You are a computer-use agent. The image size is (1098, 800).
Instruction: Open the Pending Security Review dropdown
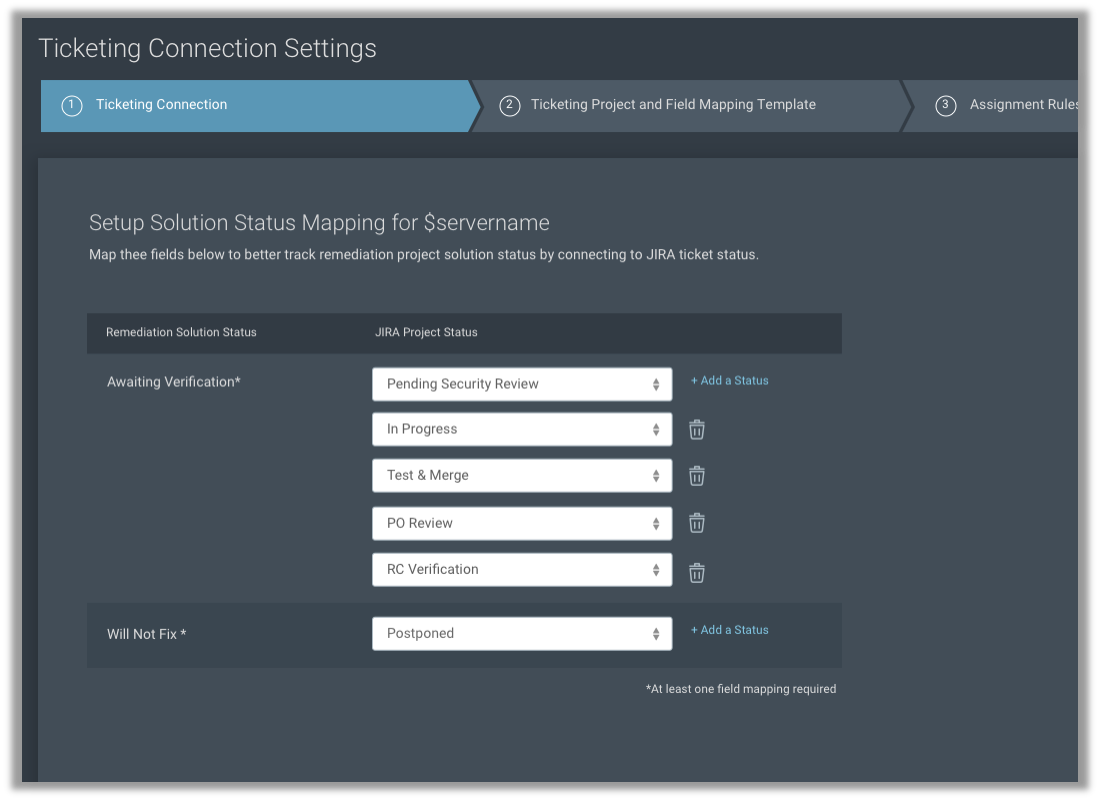521,384
